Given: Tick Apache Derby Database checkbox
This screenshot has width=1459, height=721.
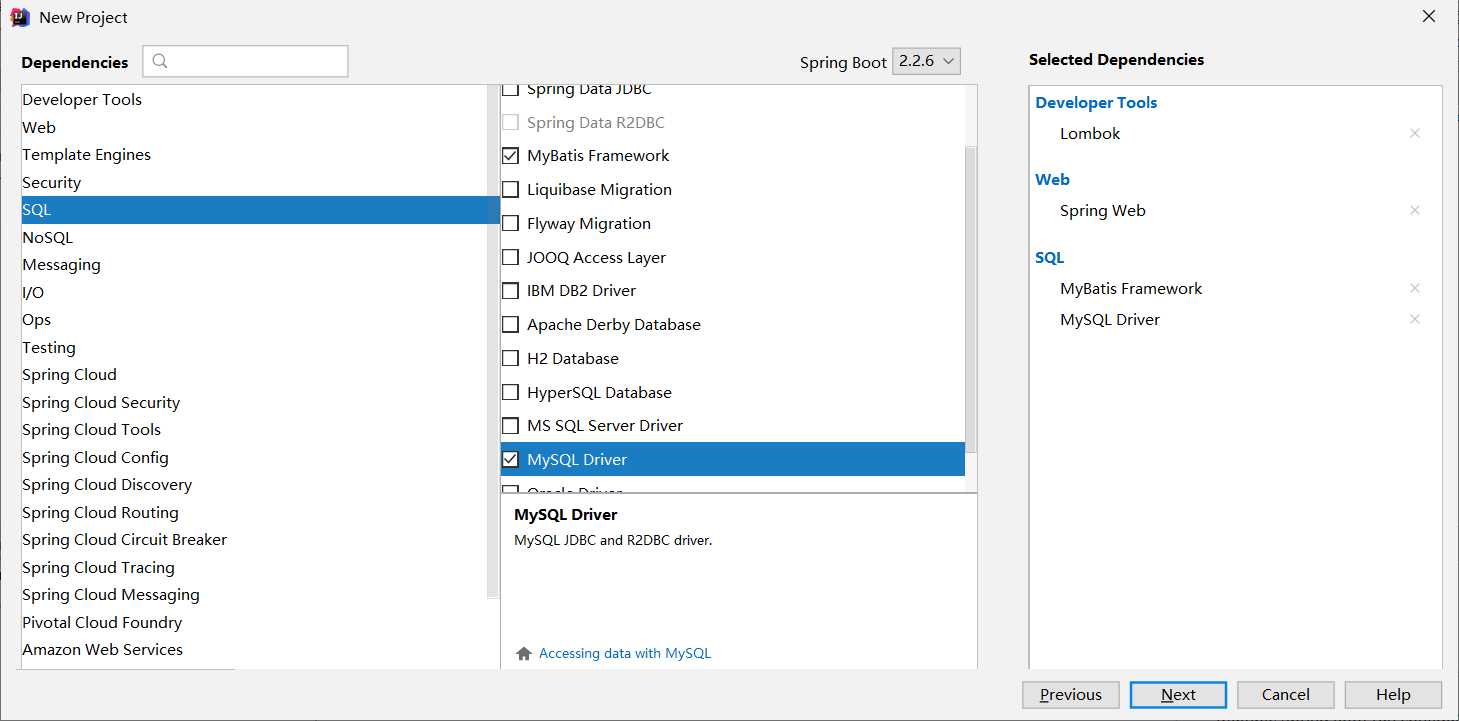Looking at the screenshot, I should 510,324.
